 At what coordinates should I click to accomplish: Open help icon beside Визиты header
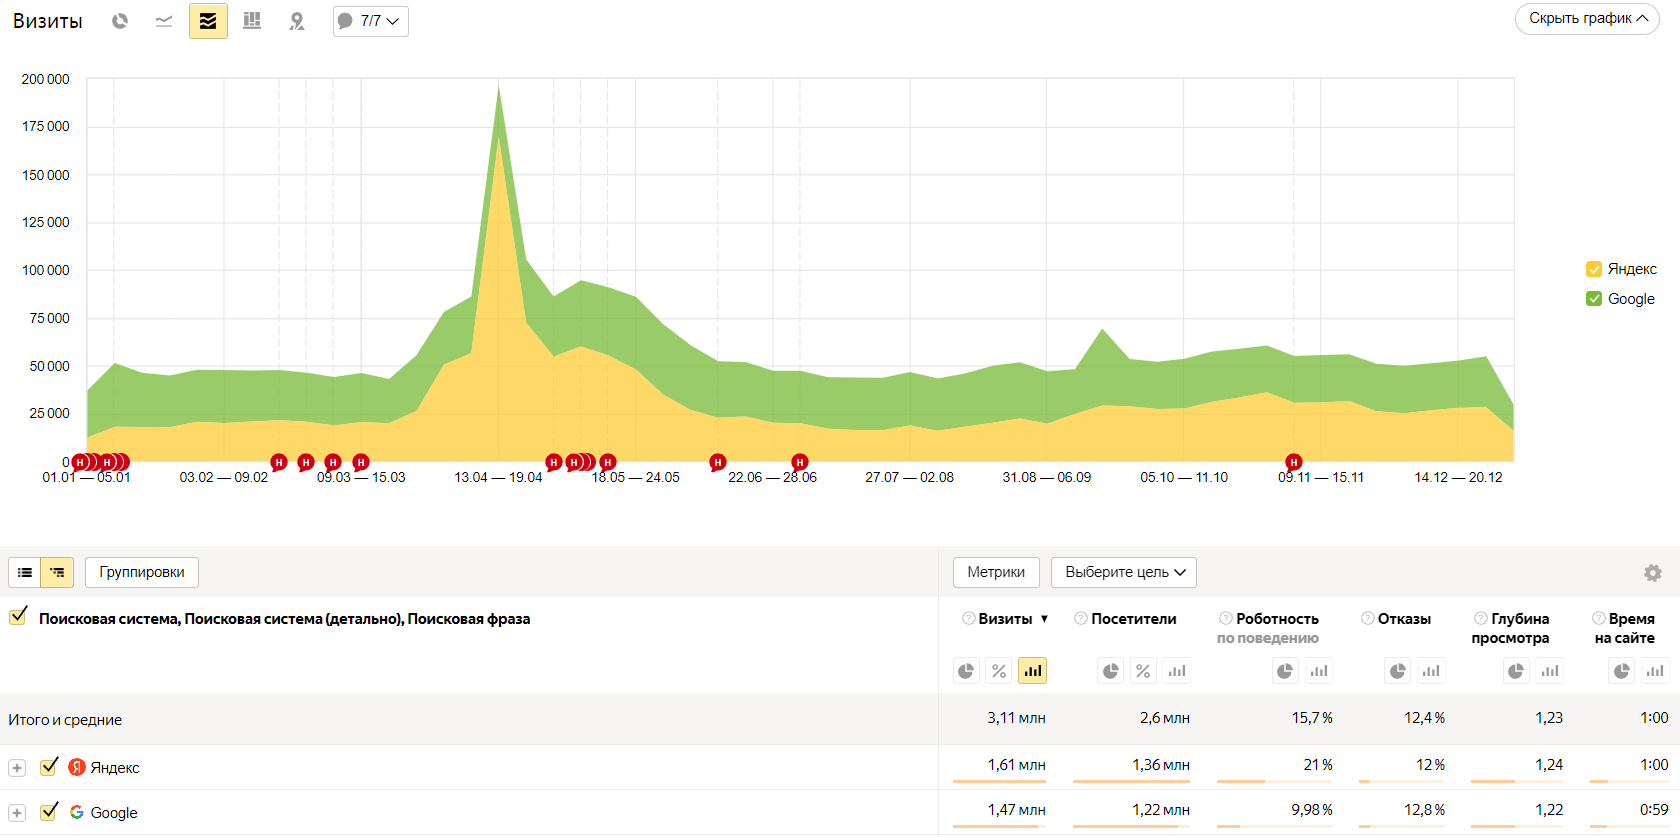pyautogui.click(x=968, y=619)
